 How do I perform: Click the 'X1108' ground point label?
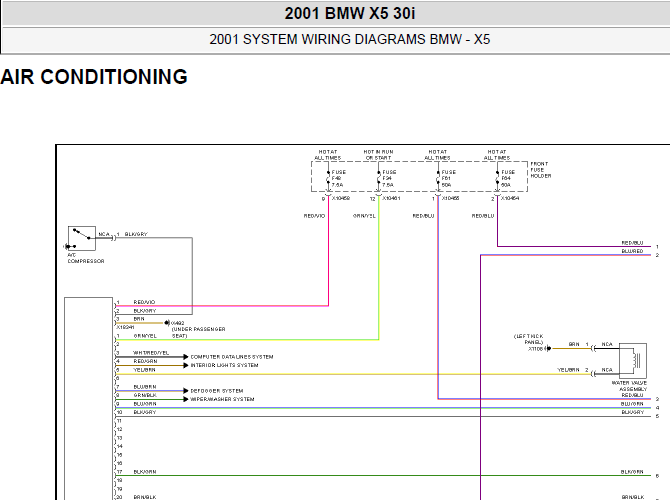[535, 349]
